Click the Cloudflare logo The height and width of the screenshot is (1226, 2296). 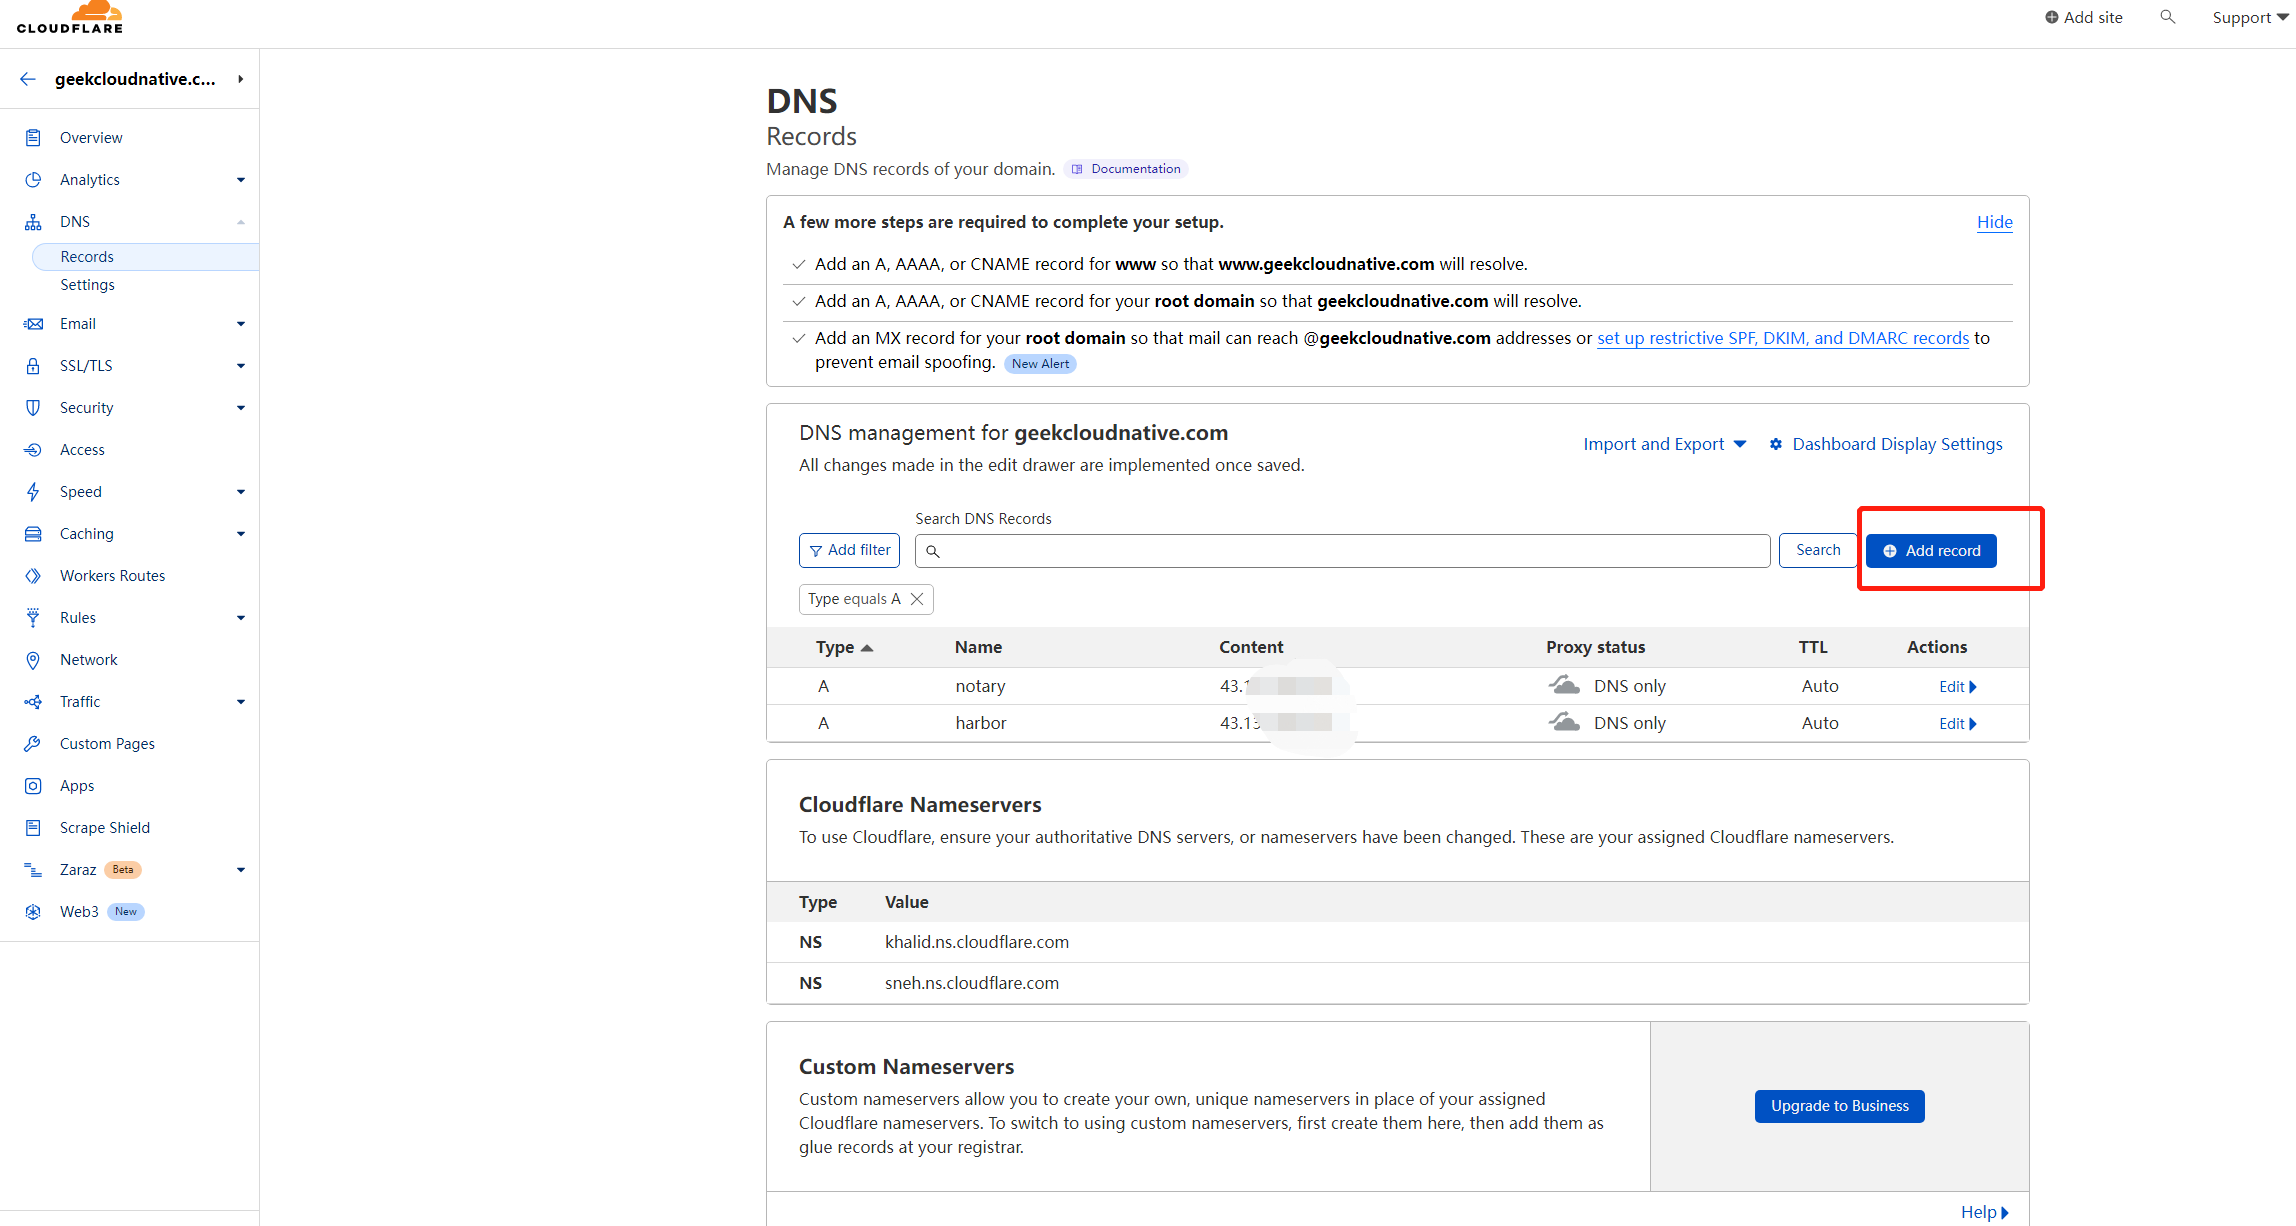coord(70,18)
